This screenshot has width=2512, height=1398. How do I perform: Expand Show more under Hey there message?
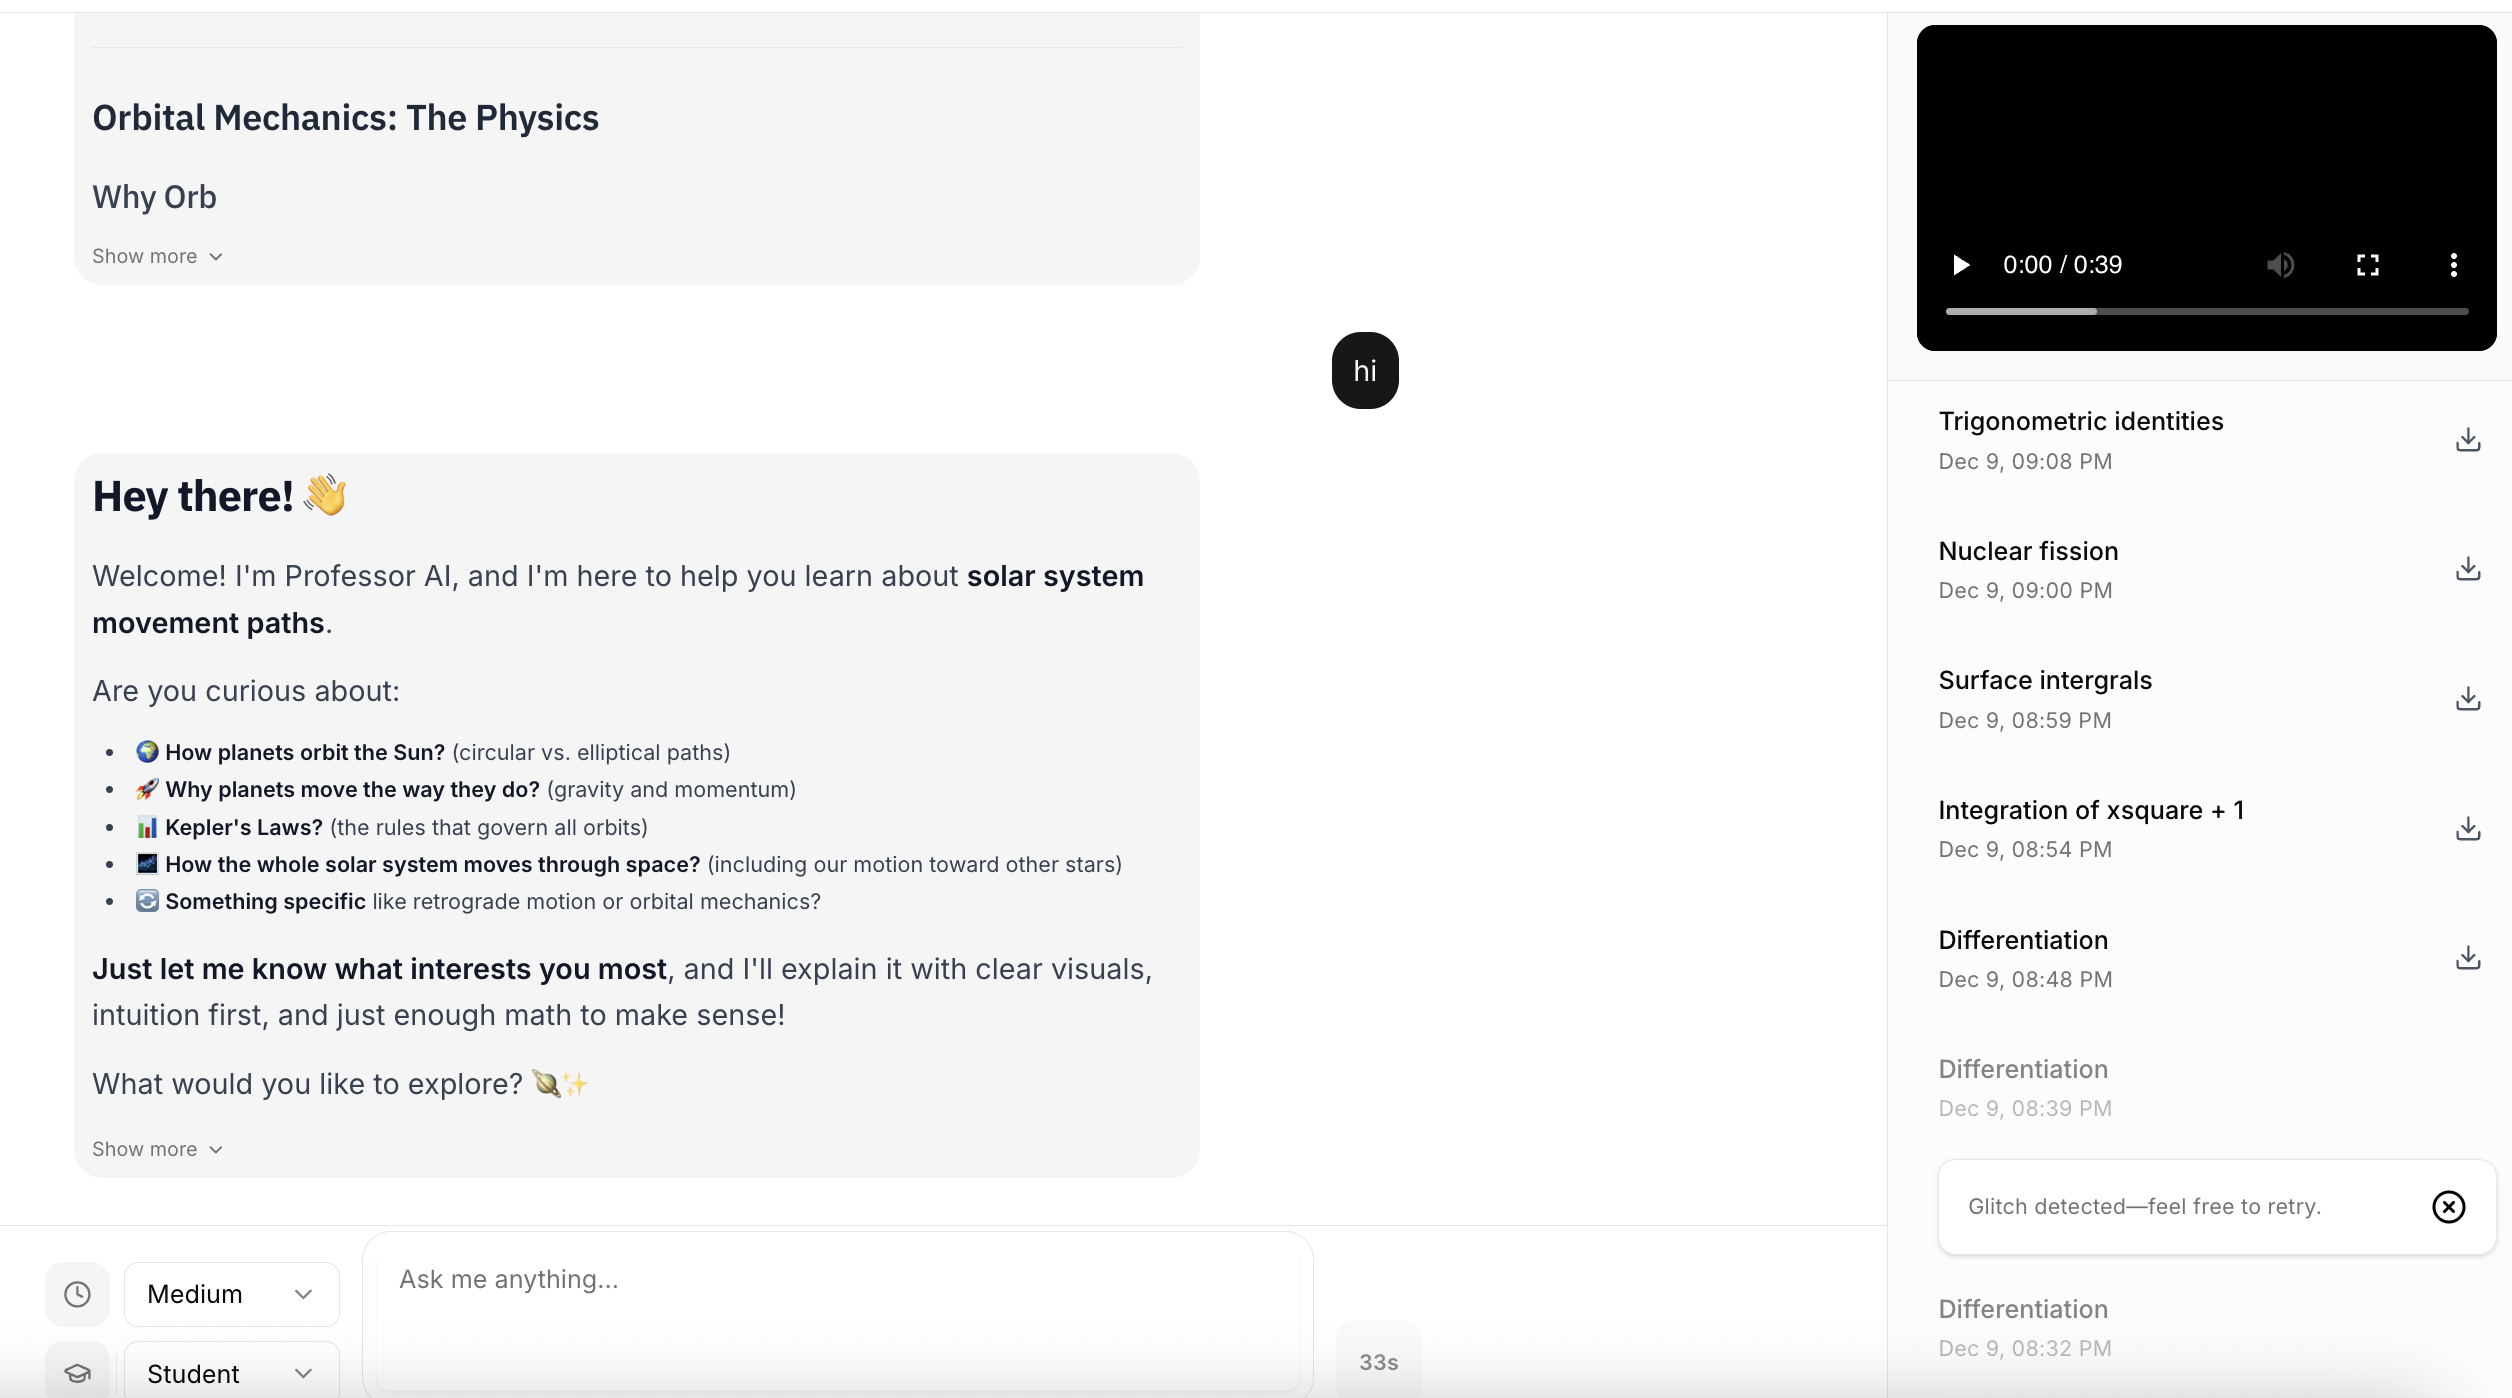[157, 1149]
